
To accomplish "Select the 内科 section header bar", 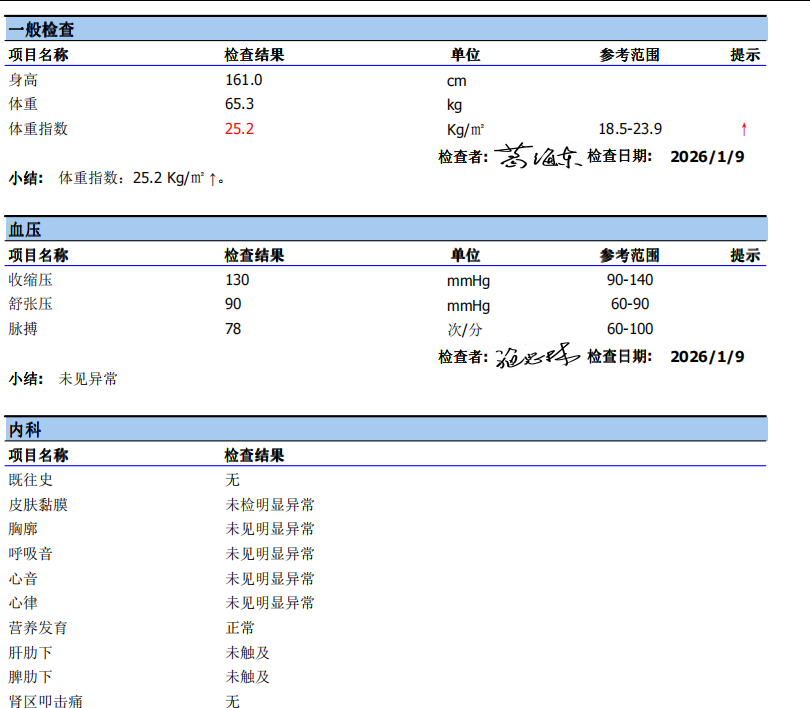I will pos(386,430).
